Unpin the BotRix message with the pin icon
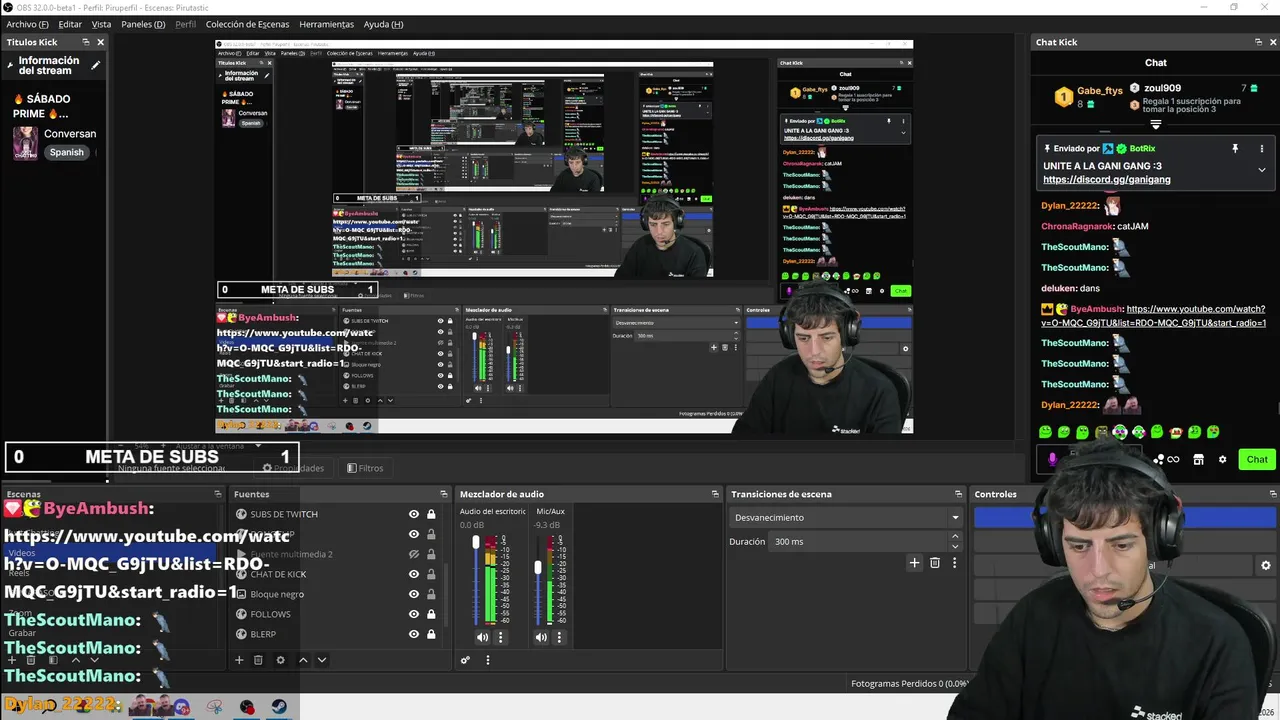 pyautogui.click(x=1235, y=148)
